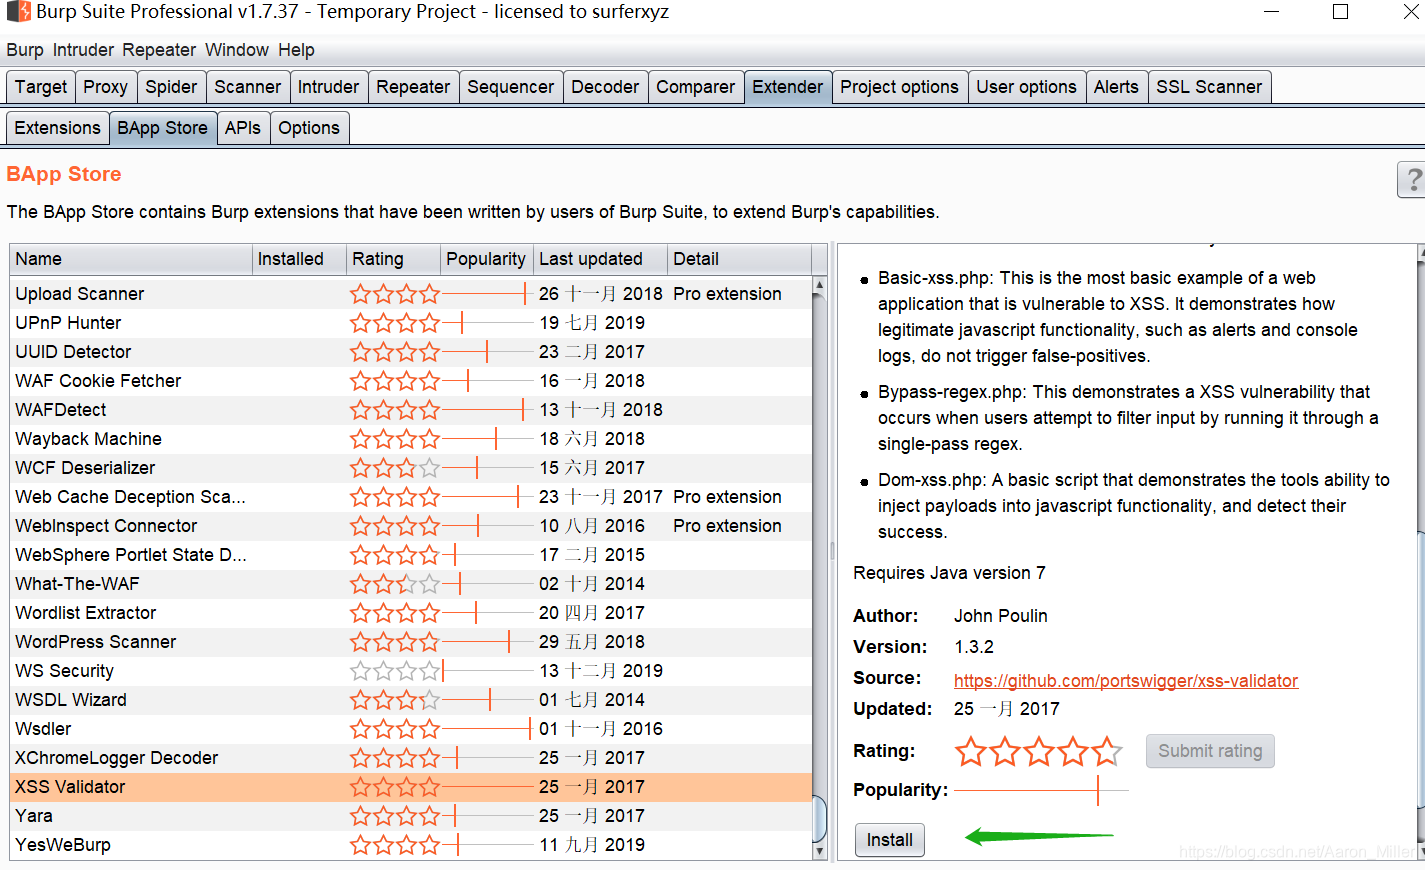The height and width of the screenshot is (870, 1425).
Task: Open the Repeater menu
Action: coord(159,50)
